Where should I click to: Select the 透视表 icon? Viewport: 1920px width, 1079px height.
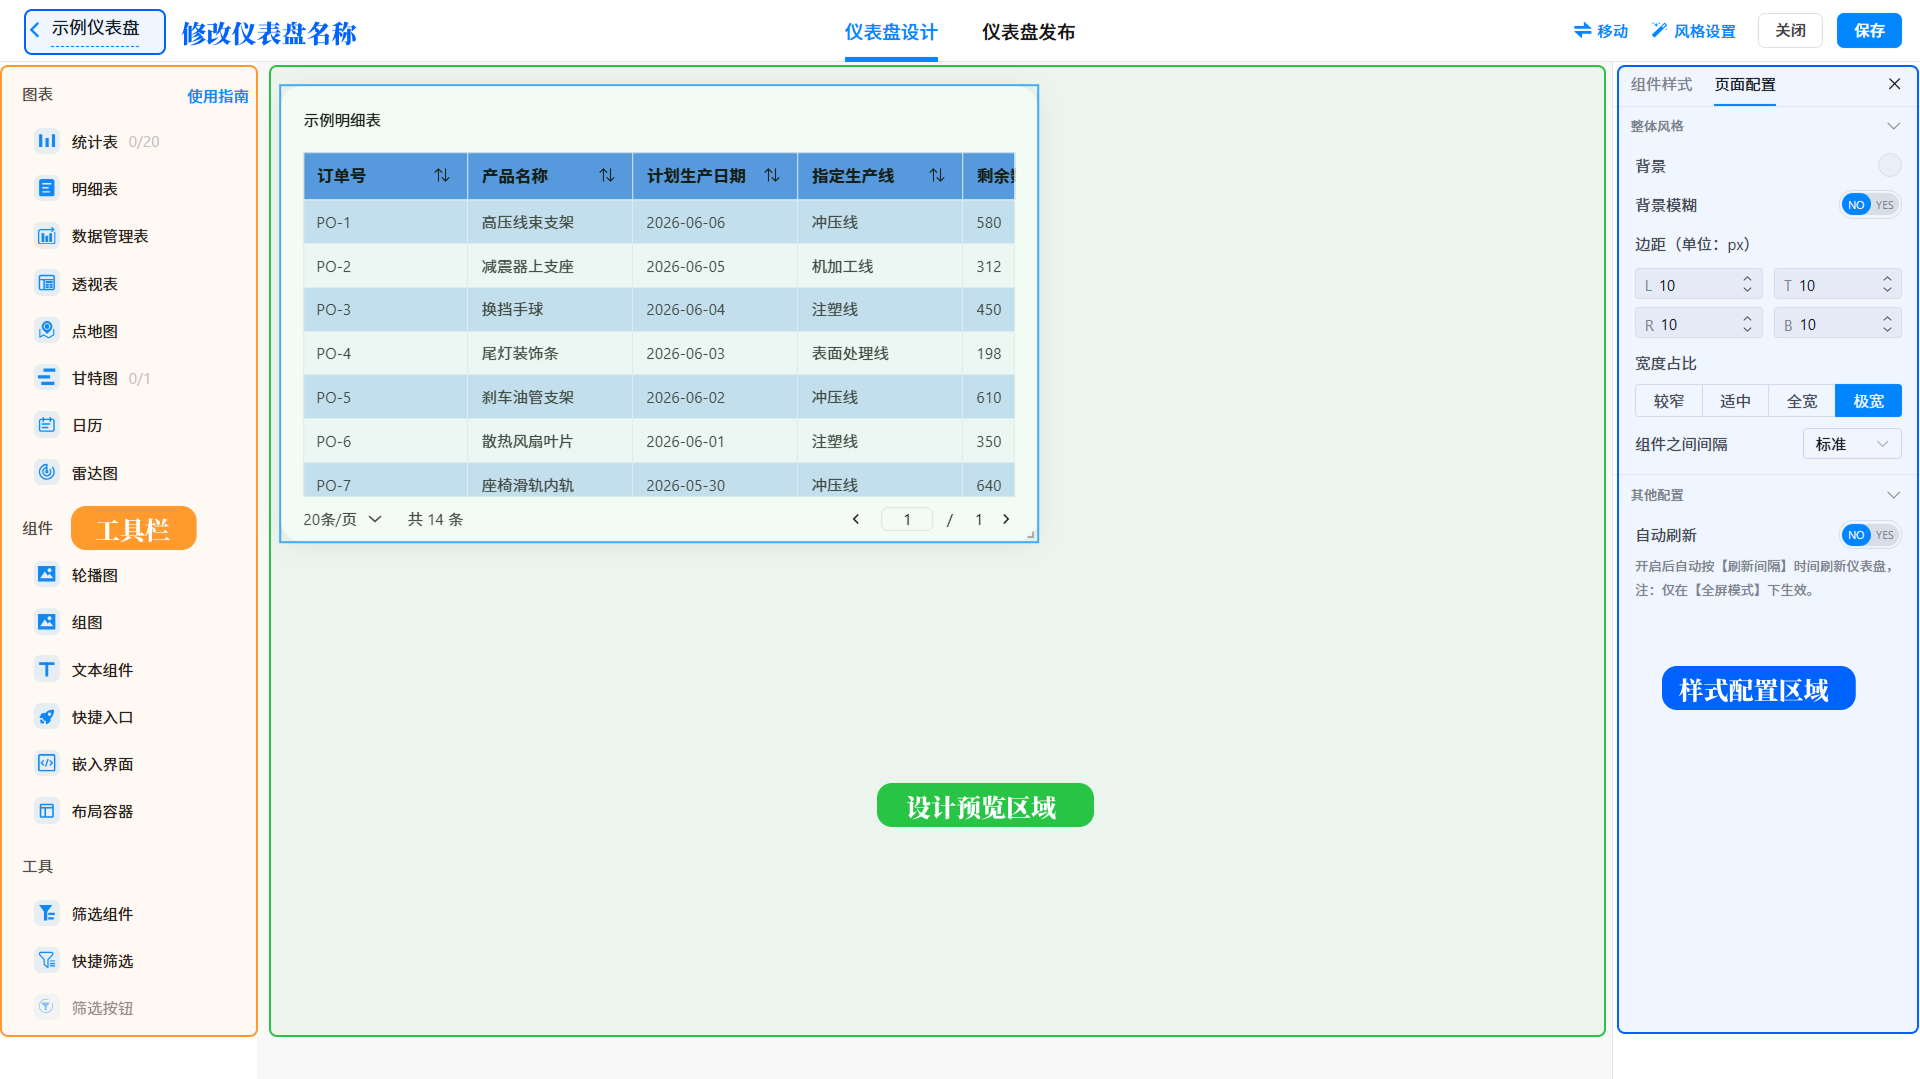pos(47,283)
